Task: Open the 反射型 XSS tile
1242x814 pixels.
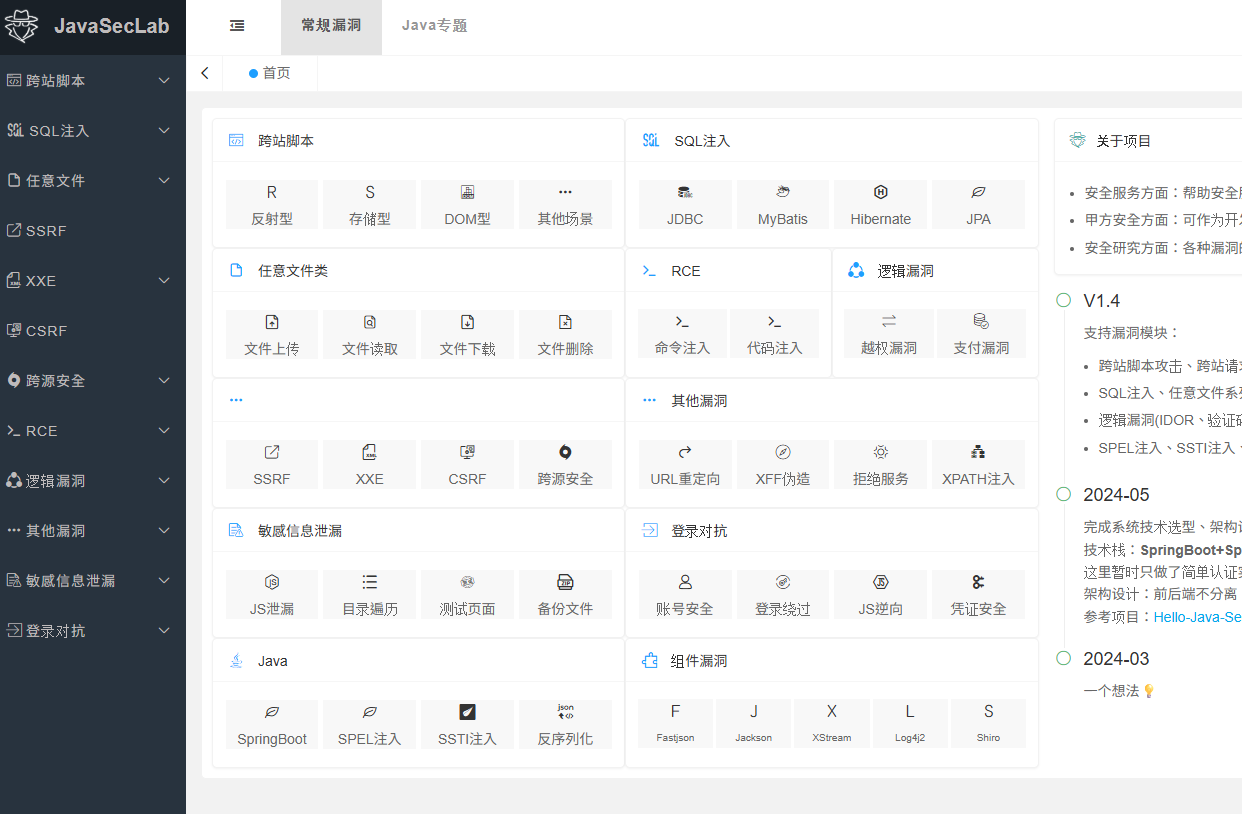Action: [x=272, y=205]
